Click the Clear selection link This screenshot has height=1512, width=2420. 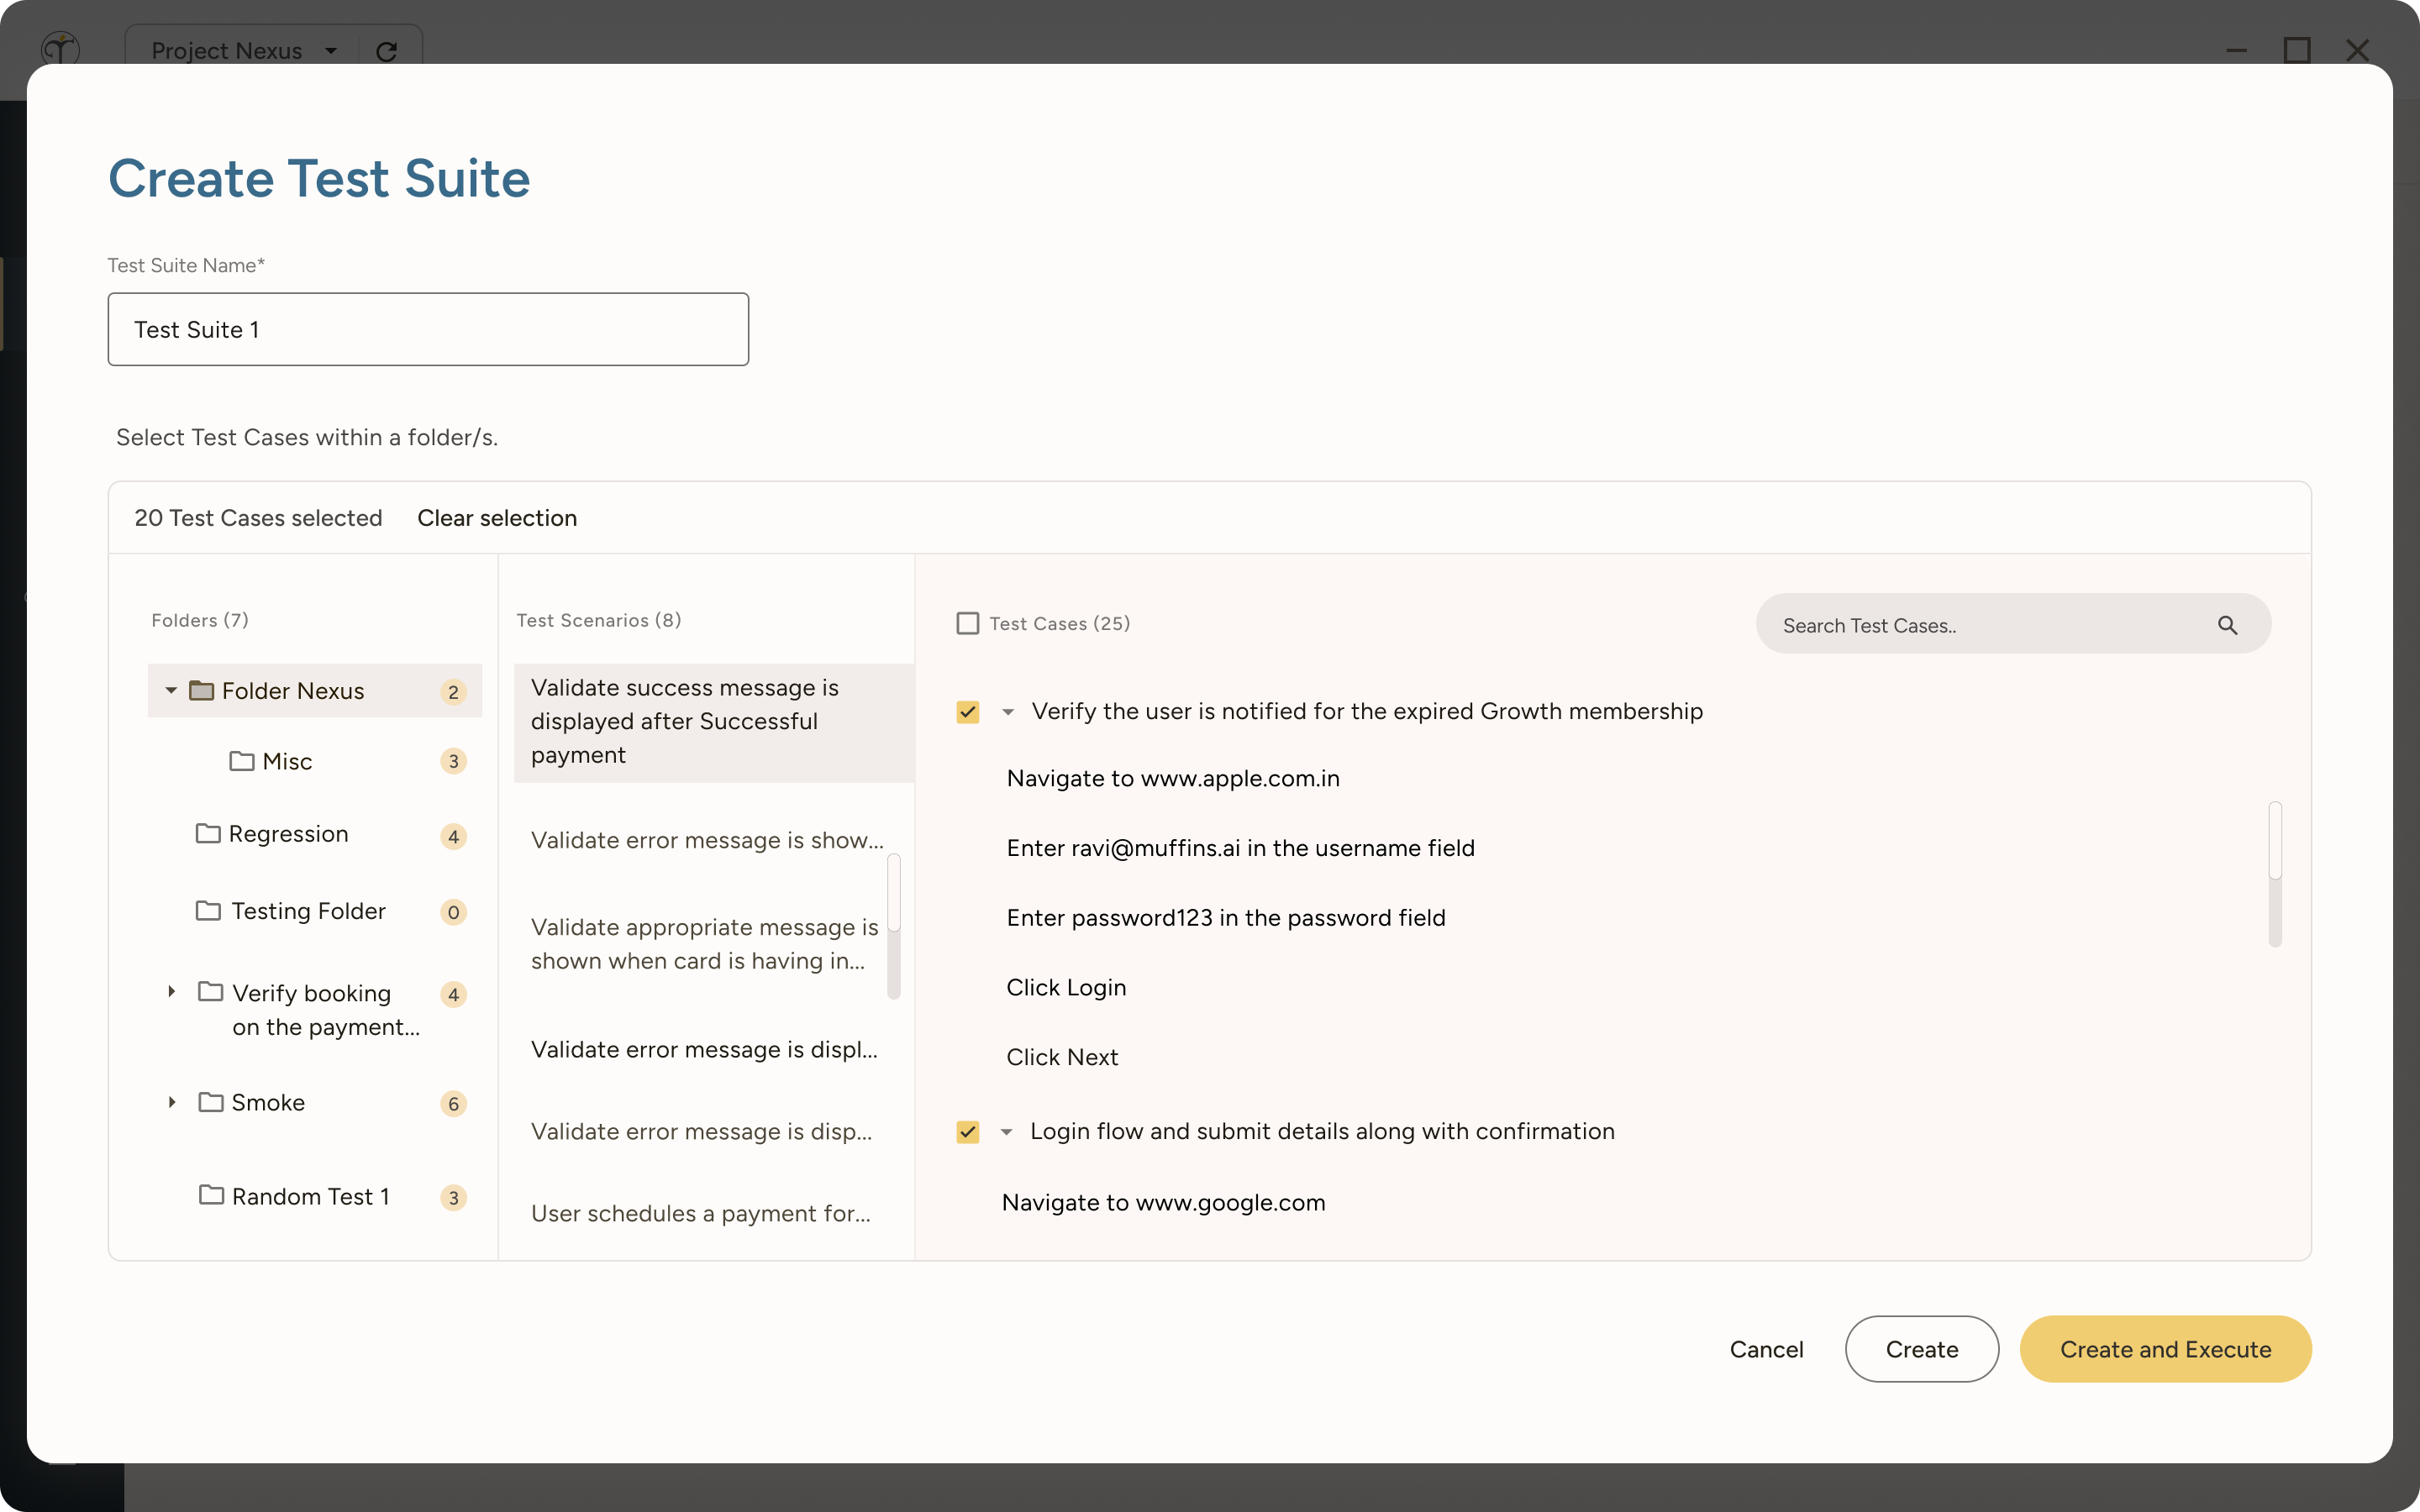pos(497,517)
